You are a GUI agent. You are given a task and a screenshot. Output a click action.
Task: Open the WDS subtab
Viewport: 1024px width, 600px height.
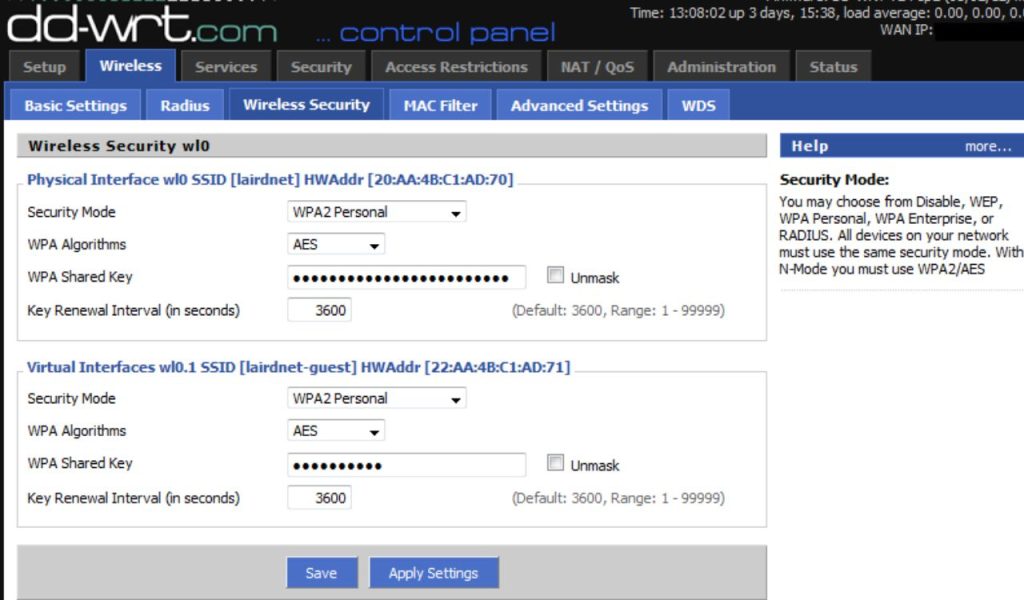(698, 104)
